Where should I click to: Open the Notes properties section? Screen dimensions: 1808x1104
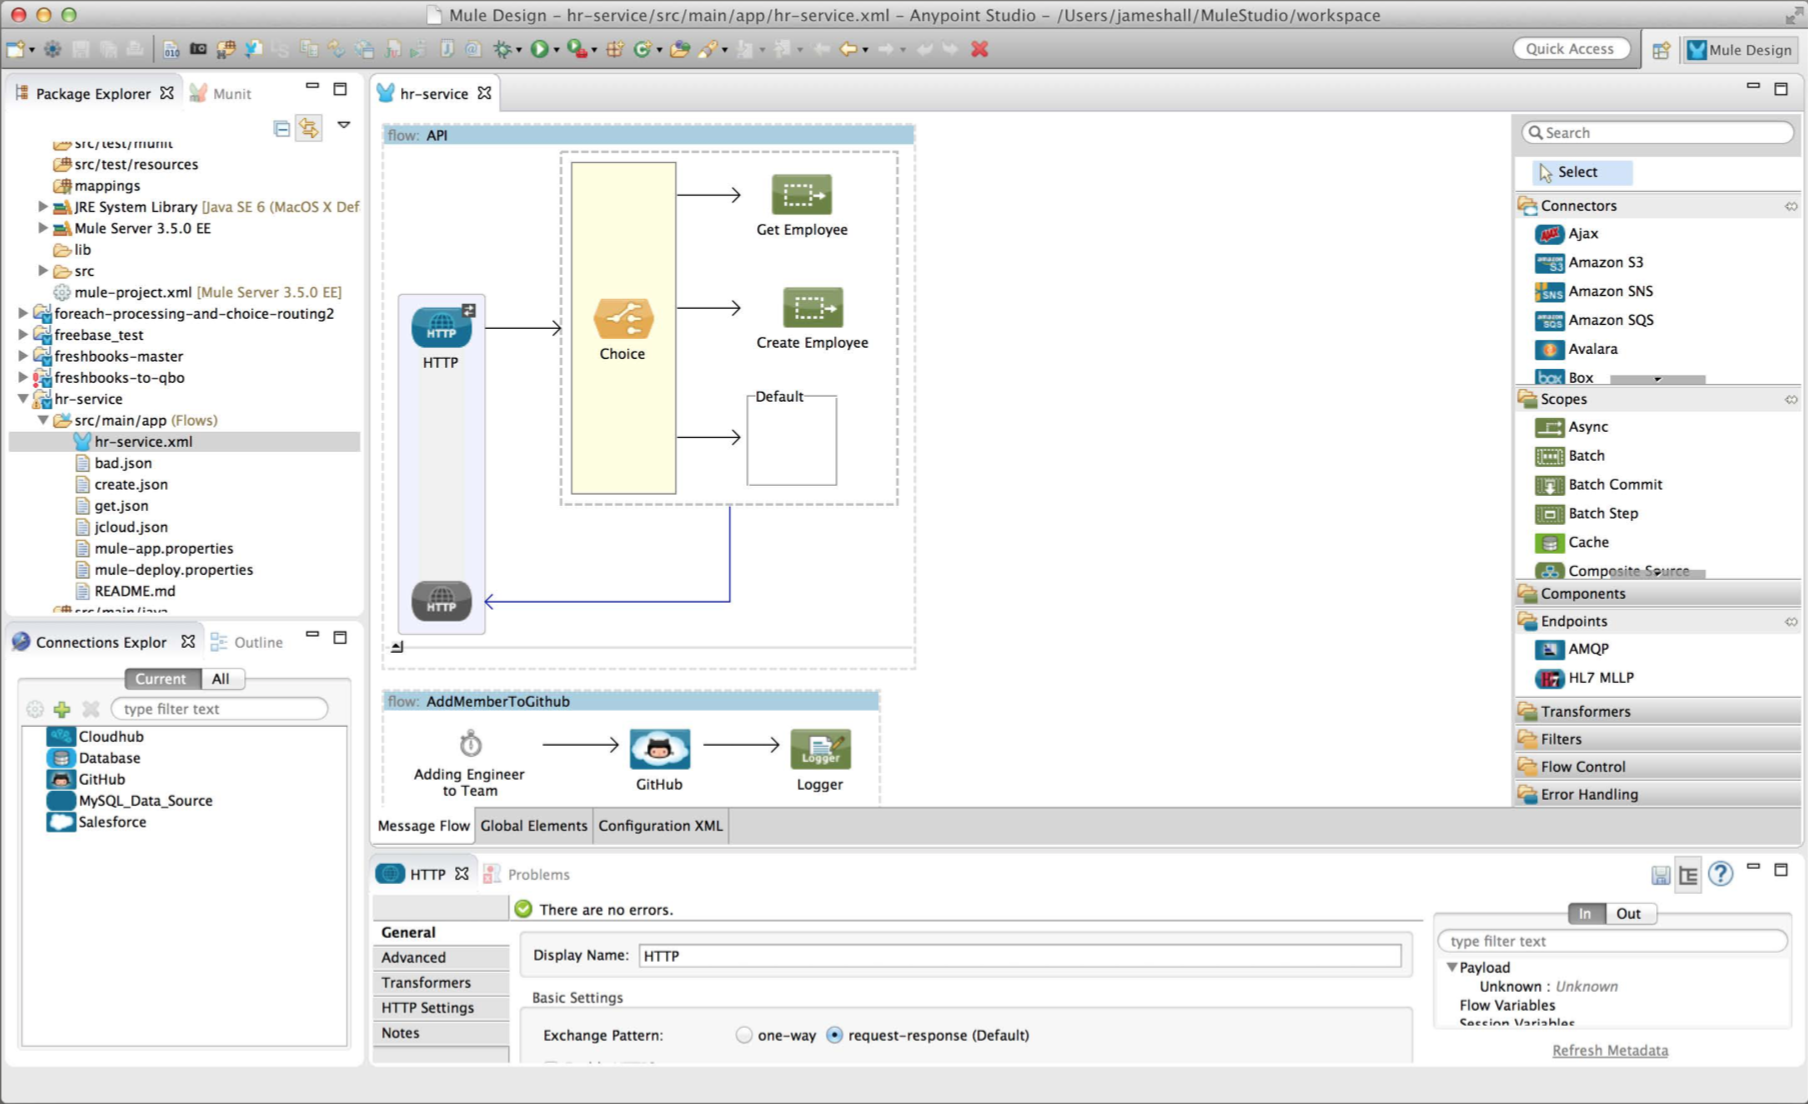tap(441, 1033)
